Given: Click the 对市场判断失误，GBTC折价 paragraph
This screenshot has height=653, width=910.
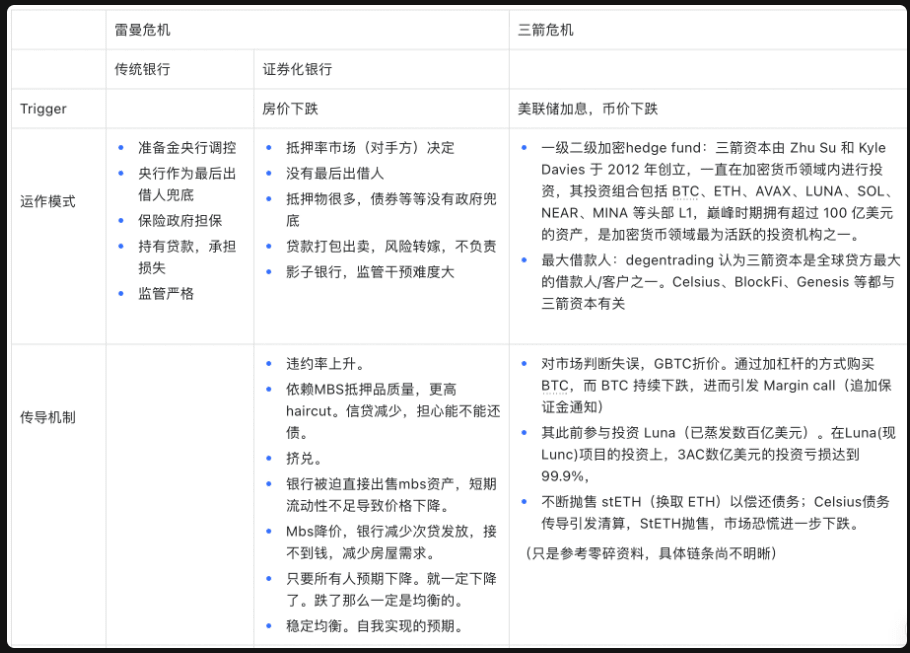Looking at the screenshot, I should (x=716, y=385).
